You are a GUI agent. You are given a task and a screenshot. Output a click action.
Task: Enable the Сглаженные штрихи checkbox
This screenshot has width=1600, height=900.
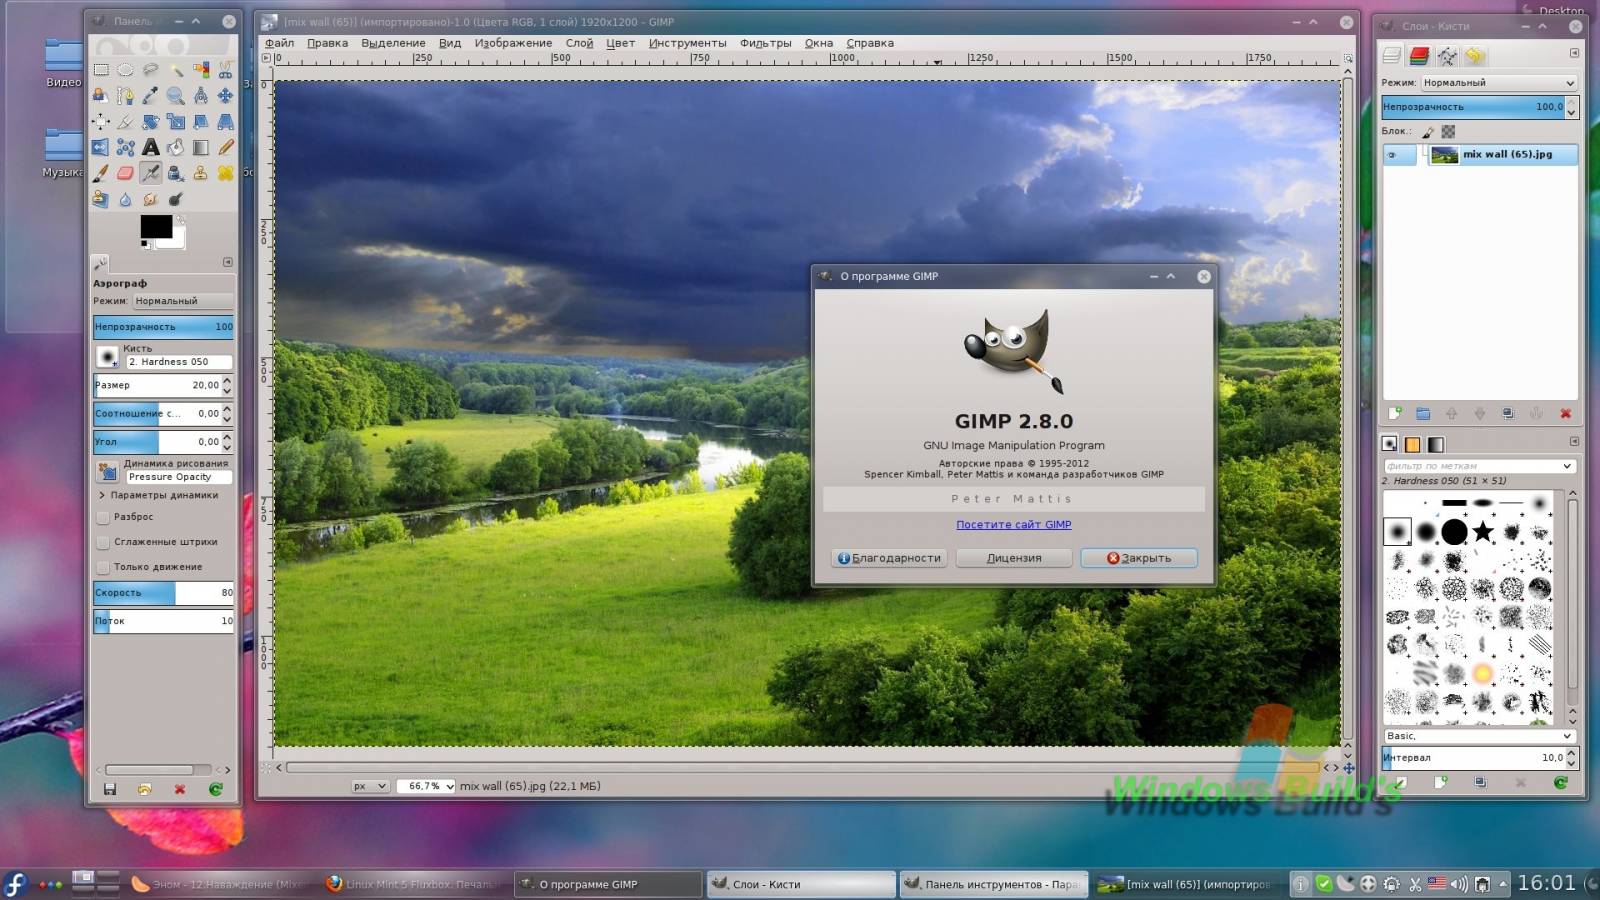(x=103, y=542)
